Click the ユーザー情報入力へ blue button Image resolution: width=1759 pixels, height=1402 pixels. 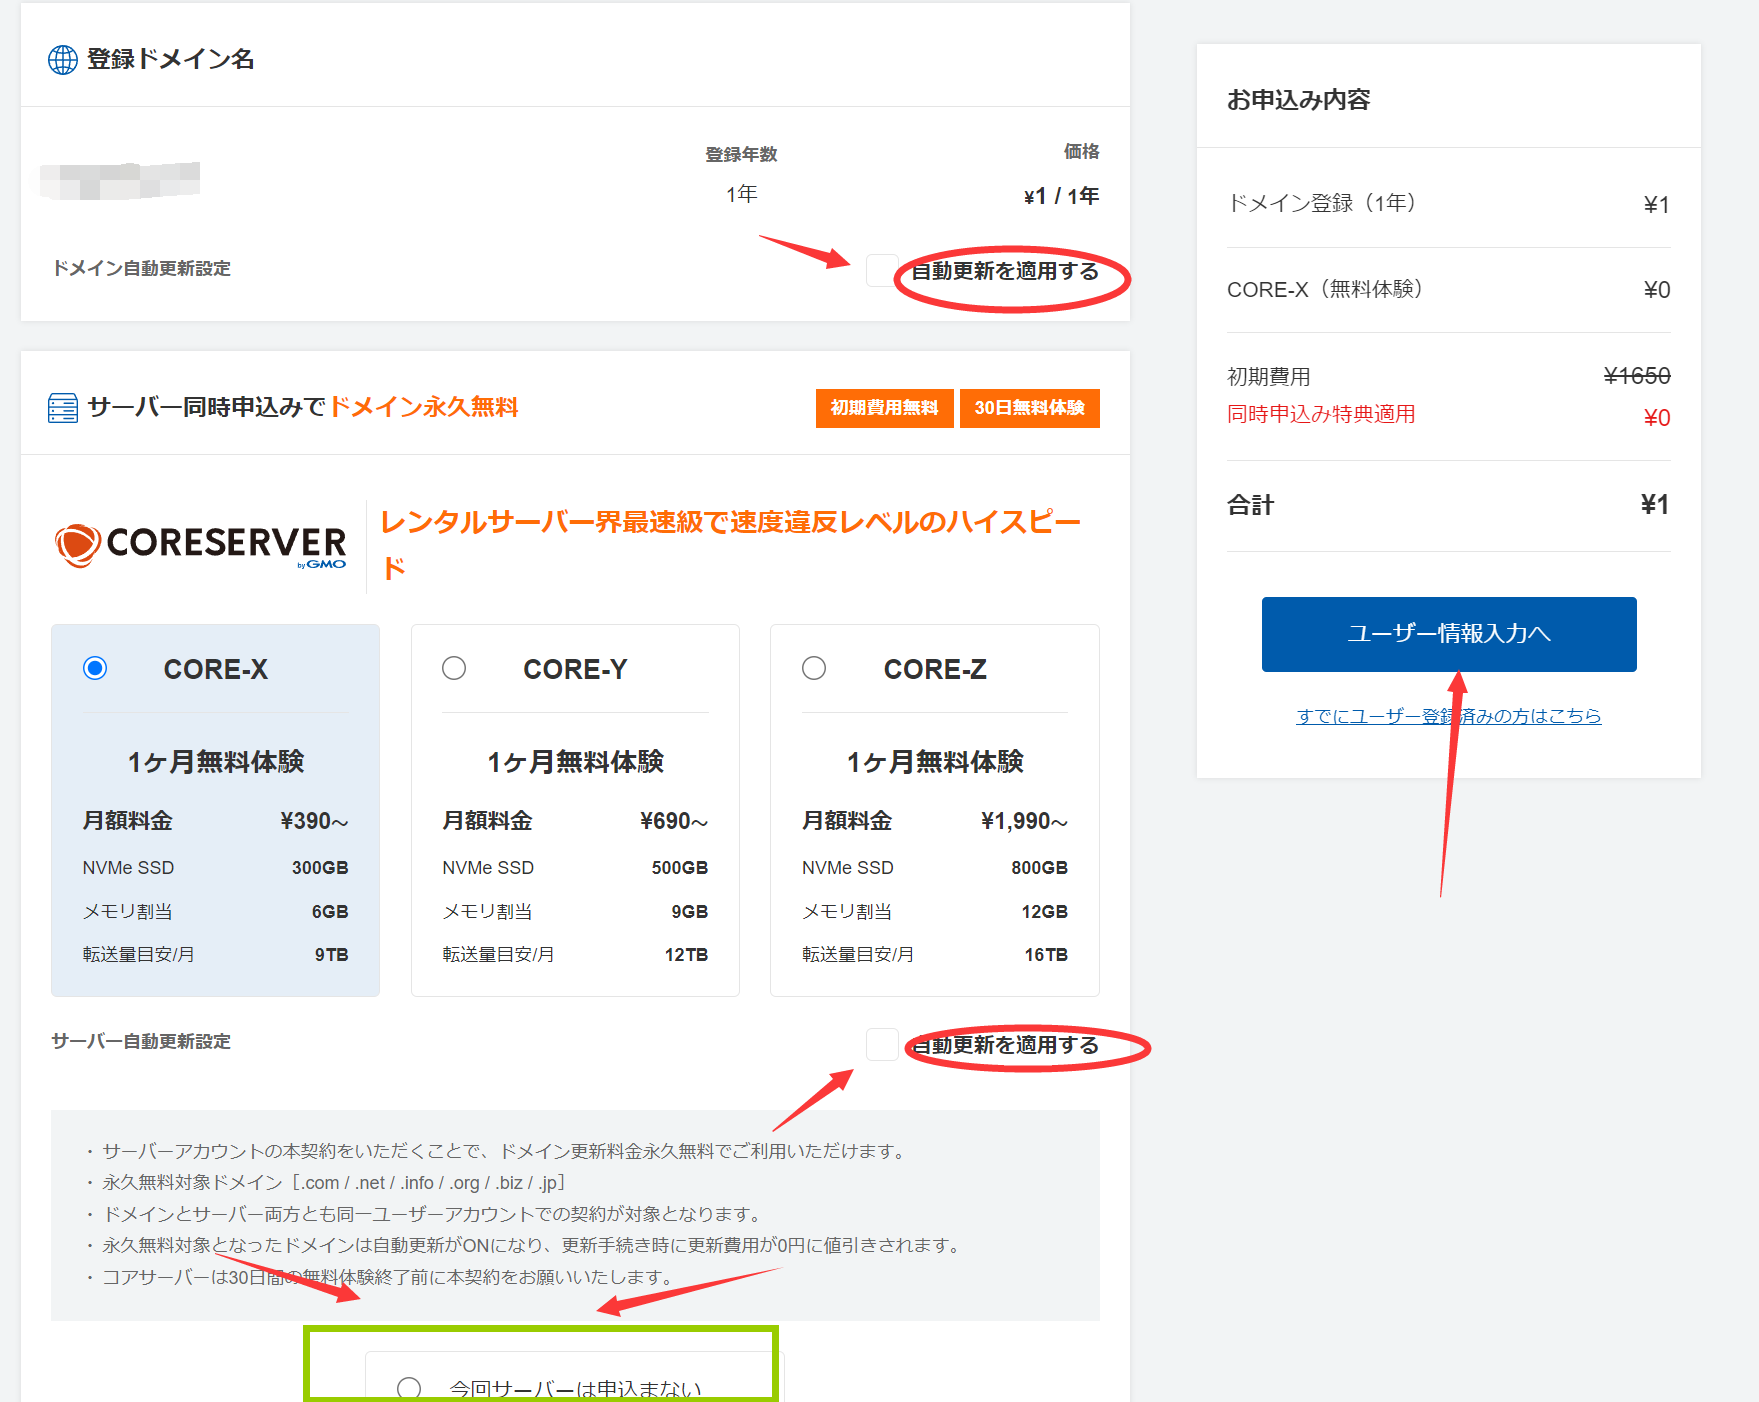1448,634
